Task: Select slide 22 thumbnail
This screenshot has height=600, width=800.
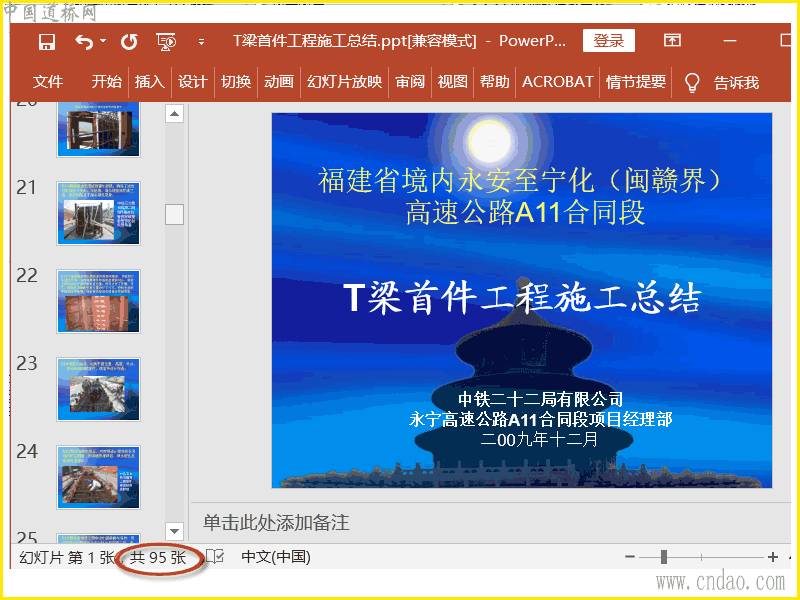Action: (98, 302)
